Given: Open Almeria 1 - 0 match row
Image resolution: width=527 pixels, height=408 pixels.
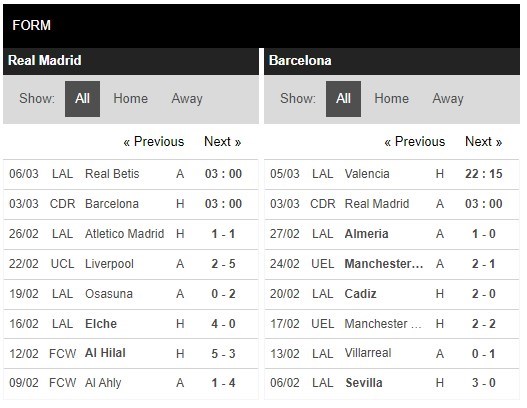Looking at the screenshot, I should click(392, 234).
